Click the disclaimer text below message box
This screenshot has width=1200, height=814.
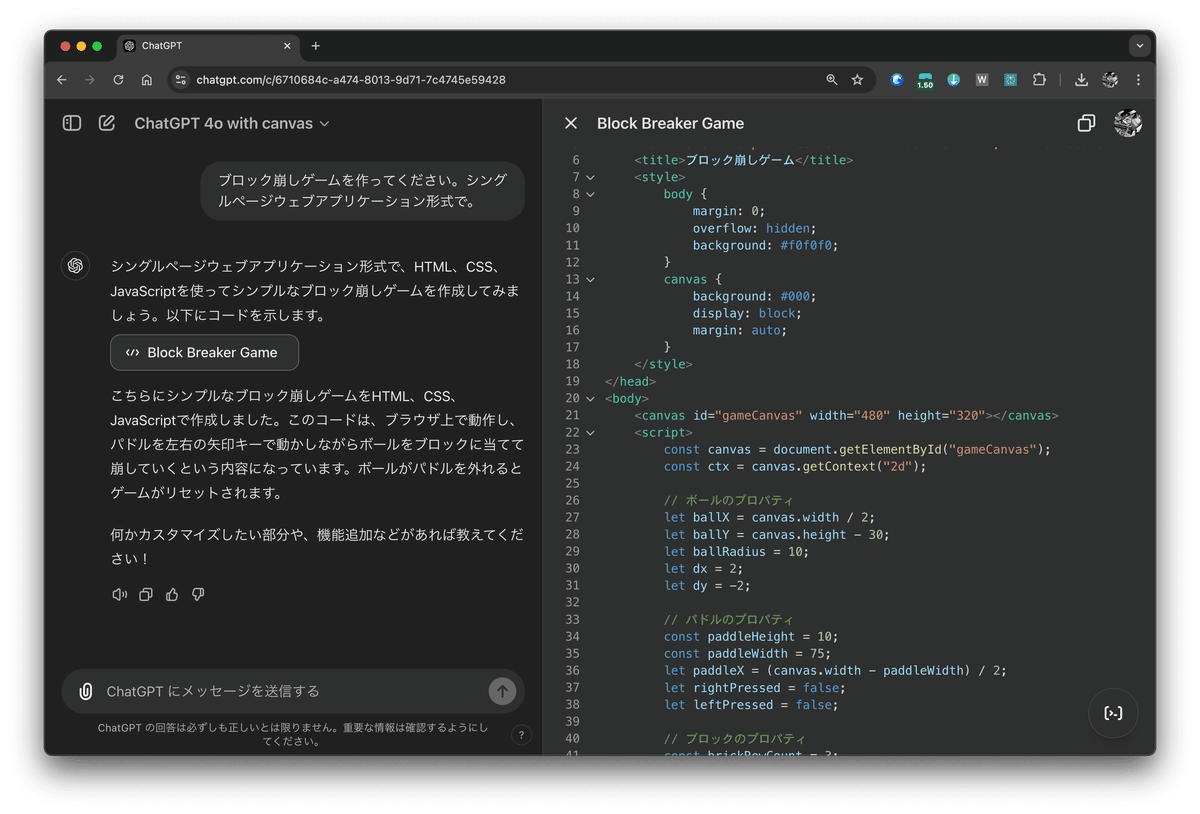click(x=293, y=735)
